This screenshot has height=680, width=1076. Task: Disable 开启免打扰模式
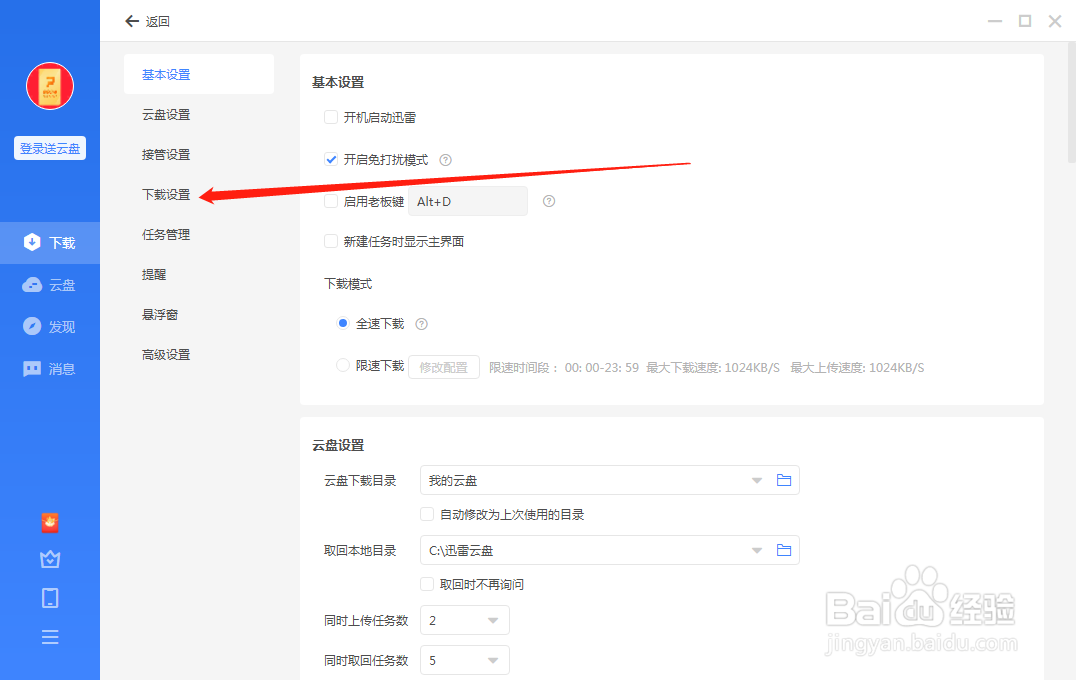(x=331, y=159)
